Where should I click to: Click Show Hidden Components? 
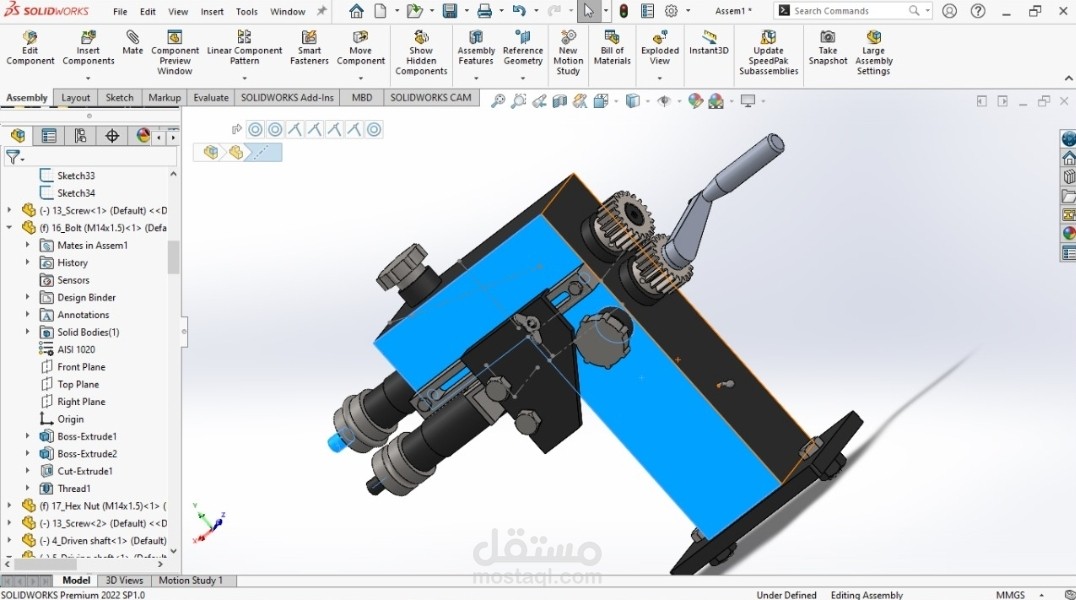coord(421,53)
